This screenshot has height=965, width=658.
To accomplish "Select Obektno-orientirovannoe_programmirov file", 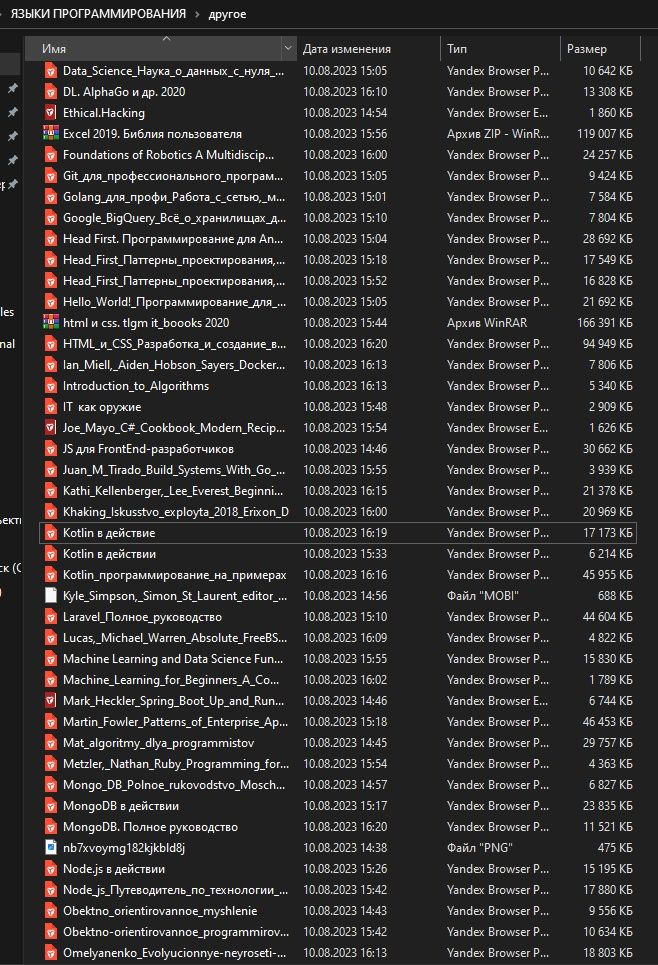I will pos(176,931).
